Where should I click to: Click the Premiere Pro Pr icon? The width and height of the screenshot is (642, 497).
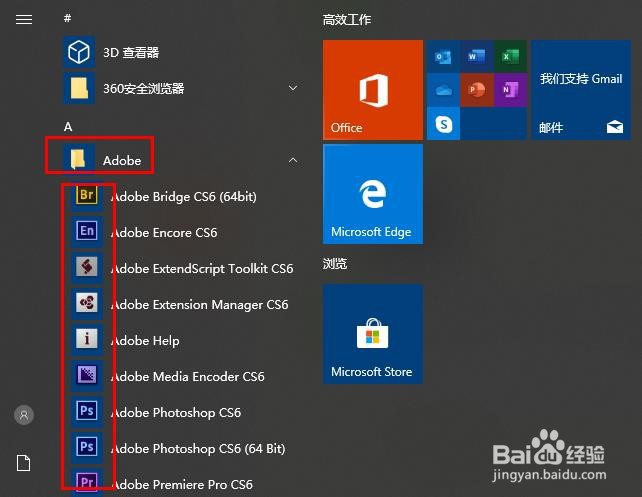pyautogui.click(x=87, y=482)
